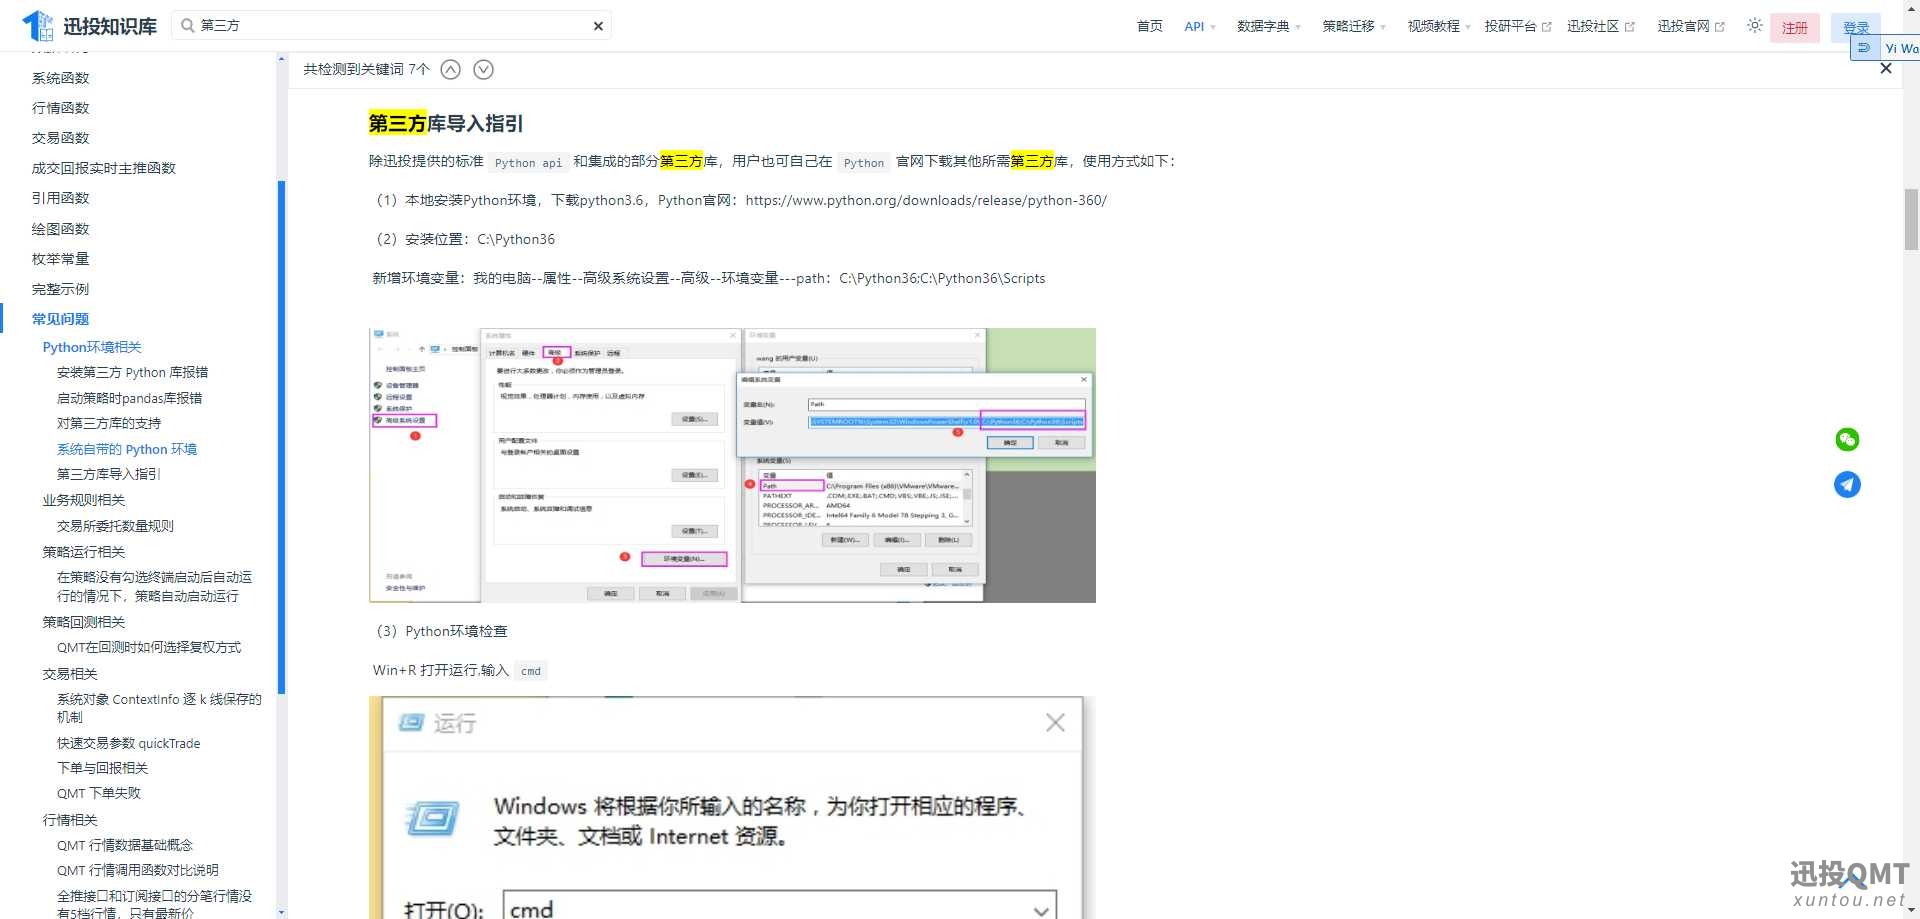Open 安装第三方 Python 库报错 entry

pyautogui.click(x=133, y=372)
